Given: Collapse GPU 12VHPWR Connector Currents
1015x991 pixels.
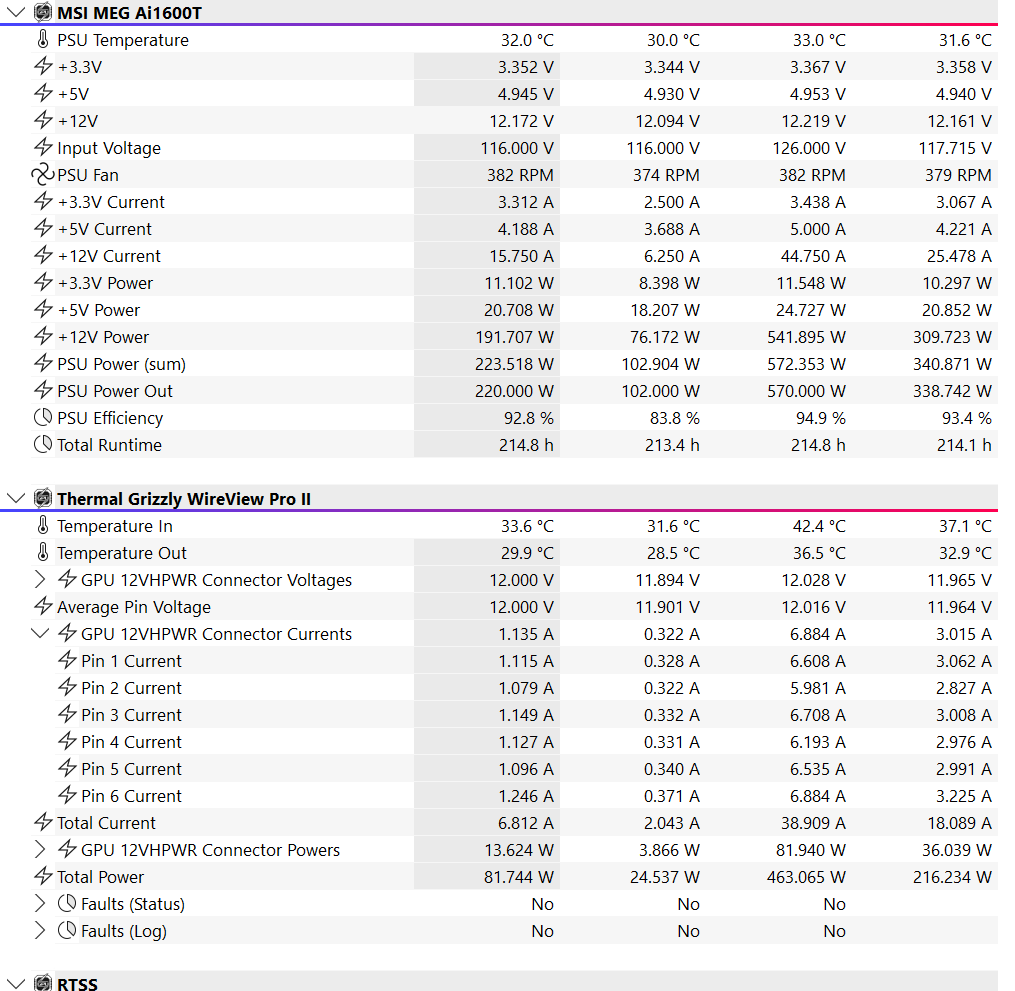Looking at the screenshot, I should (40, 634).
